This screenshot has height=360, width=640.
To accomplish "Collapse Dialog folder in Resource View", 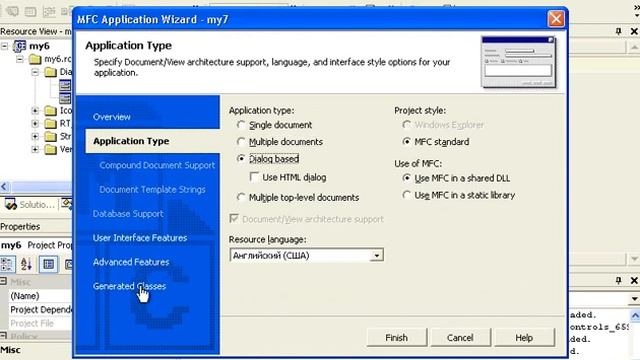I will (35, 72).
